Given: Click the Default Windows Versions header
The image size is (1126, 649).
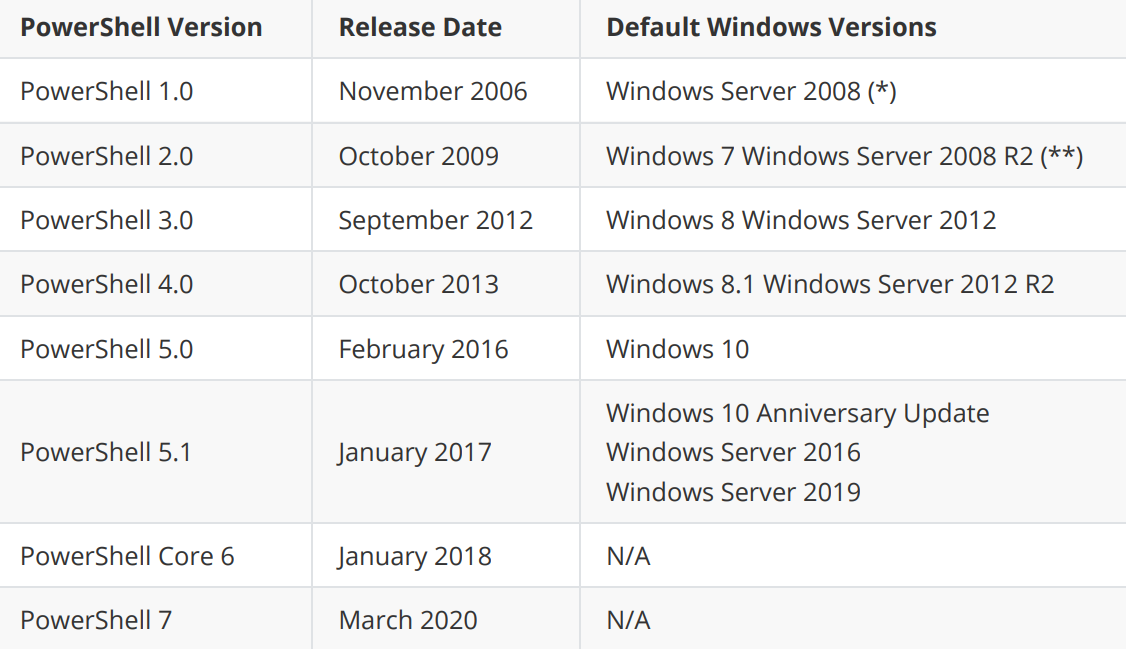Looking at the screenshot, I should pyautogui.click(x=771, y=27).
